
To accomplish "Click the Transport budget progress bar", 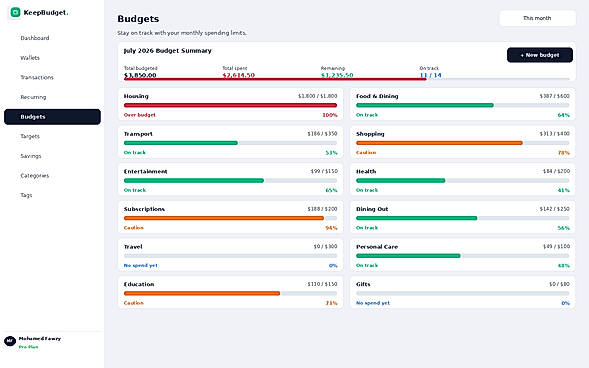I will [x=230, y=143].
